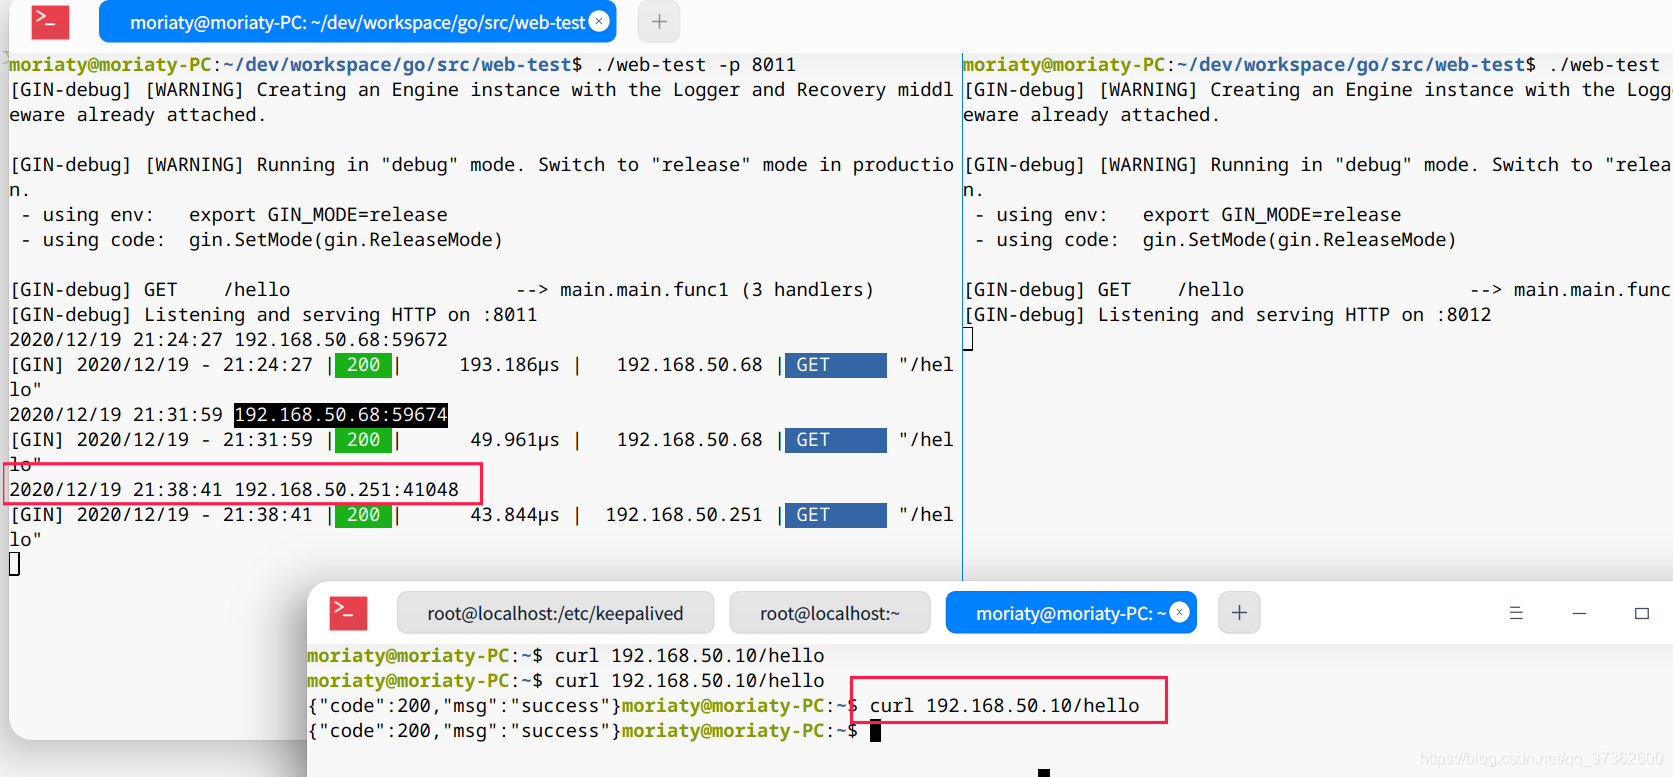Click the terminal app icon in the back window
1673x777 pixels.
[50, 21]
